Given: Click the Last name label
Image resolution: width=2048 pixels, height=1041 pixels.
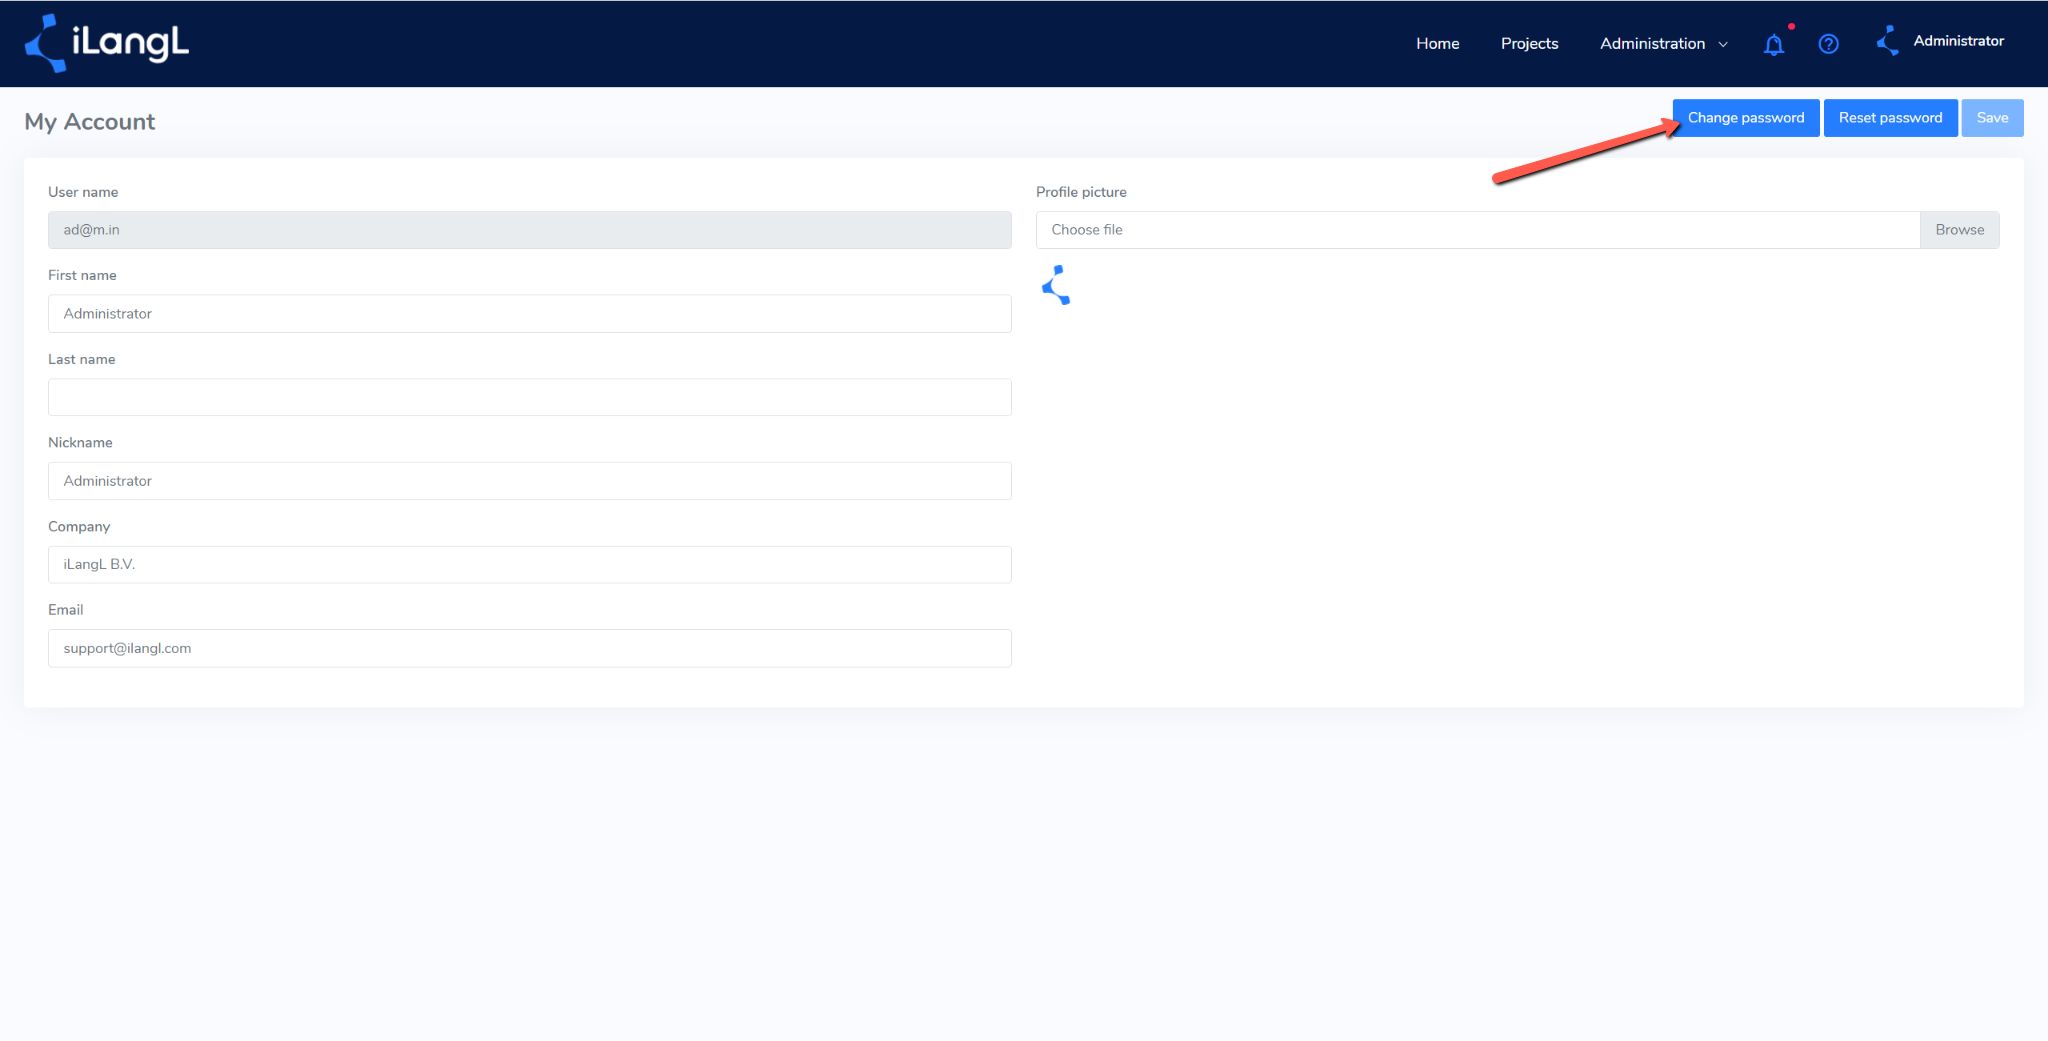Looking at the screenshot, I should coord(82,359).
